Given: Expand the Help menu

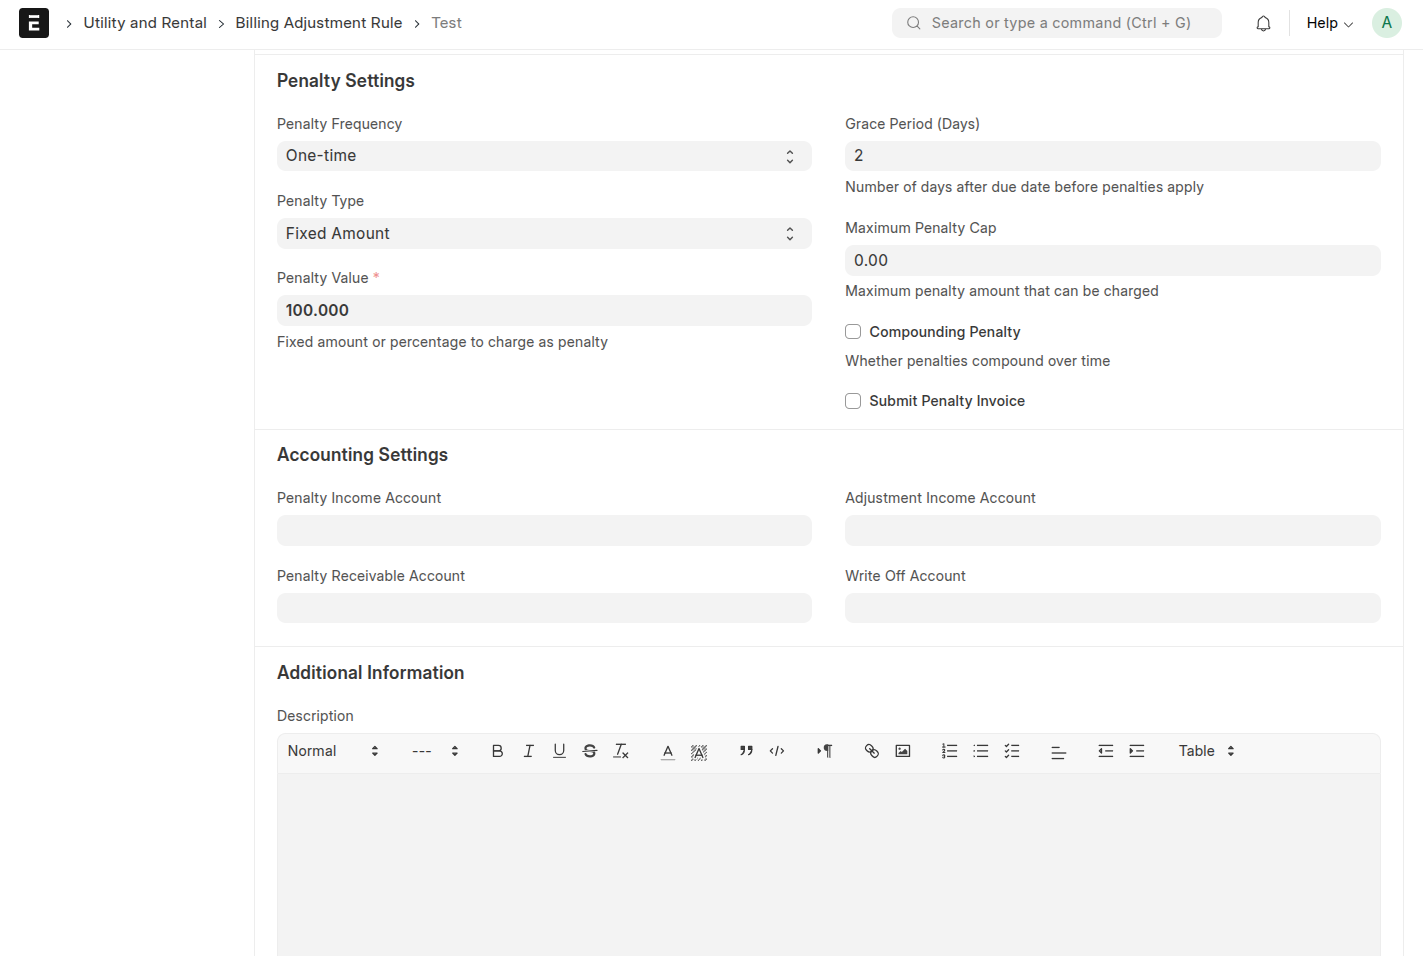Looking at the screenshot, I should pos(1329,23).
